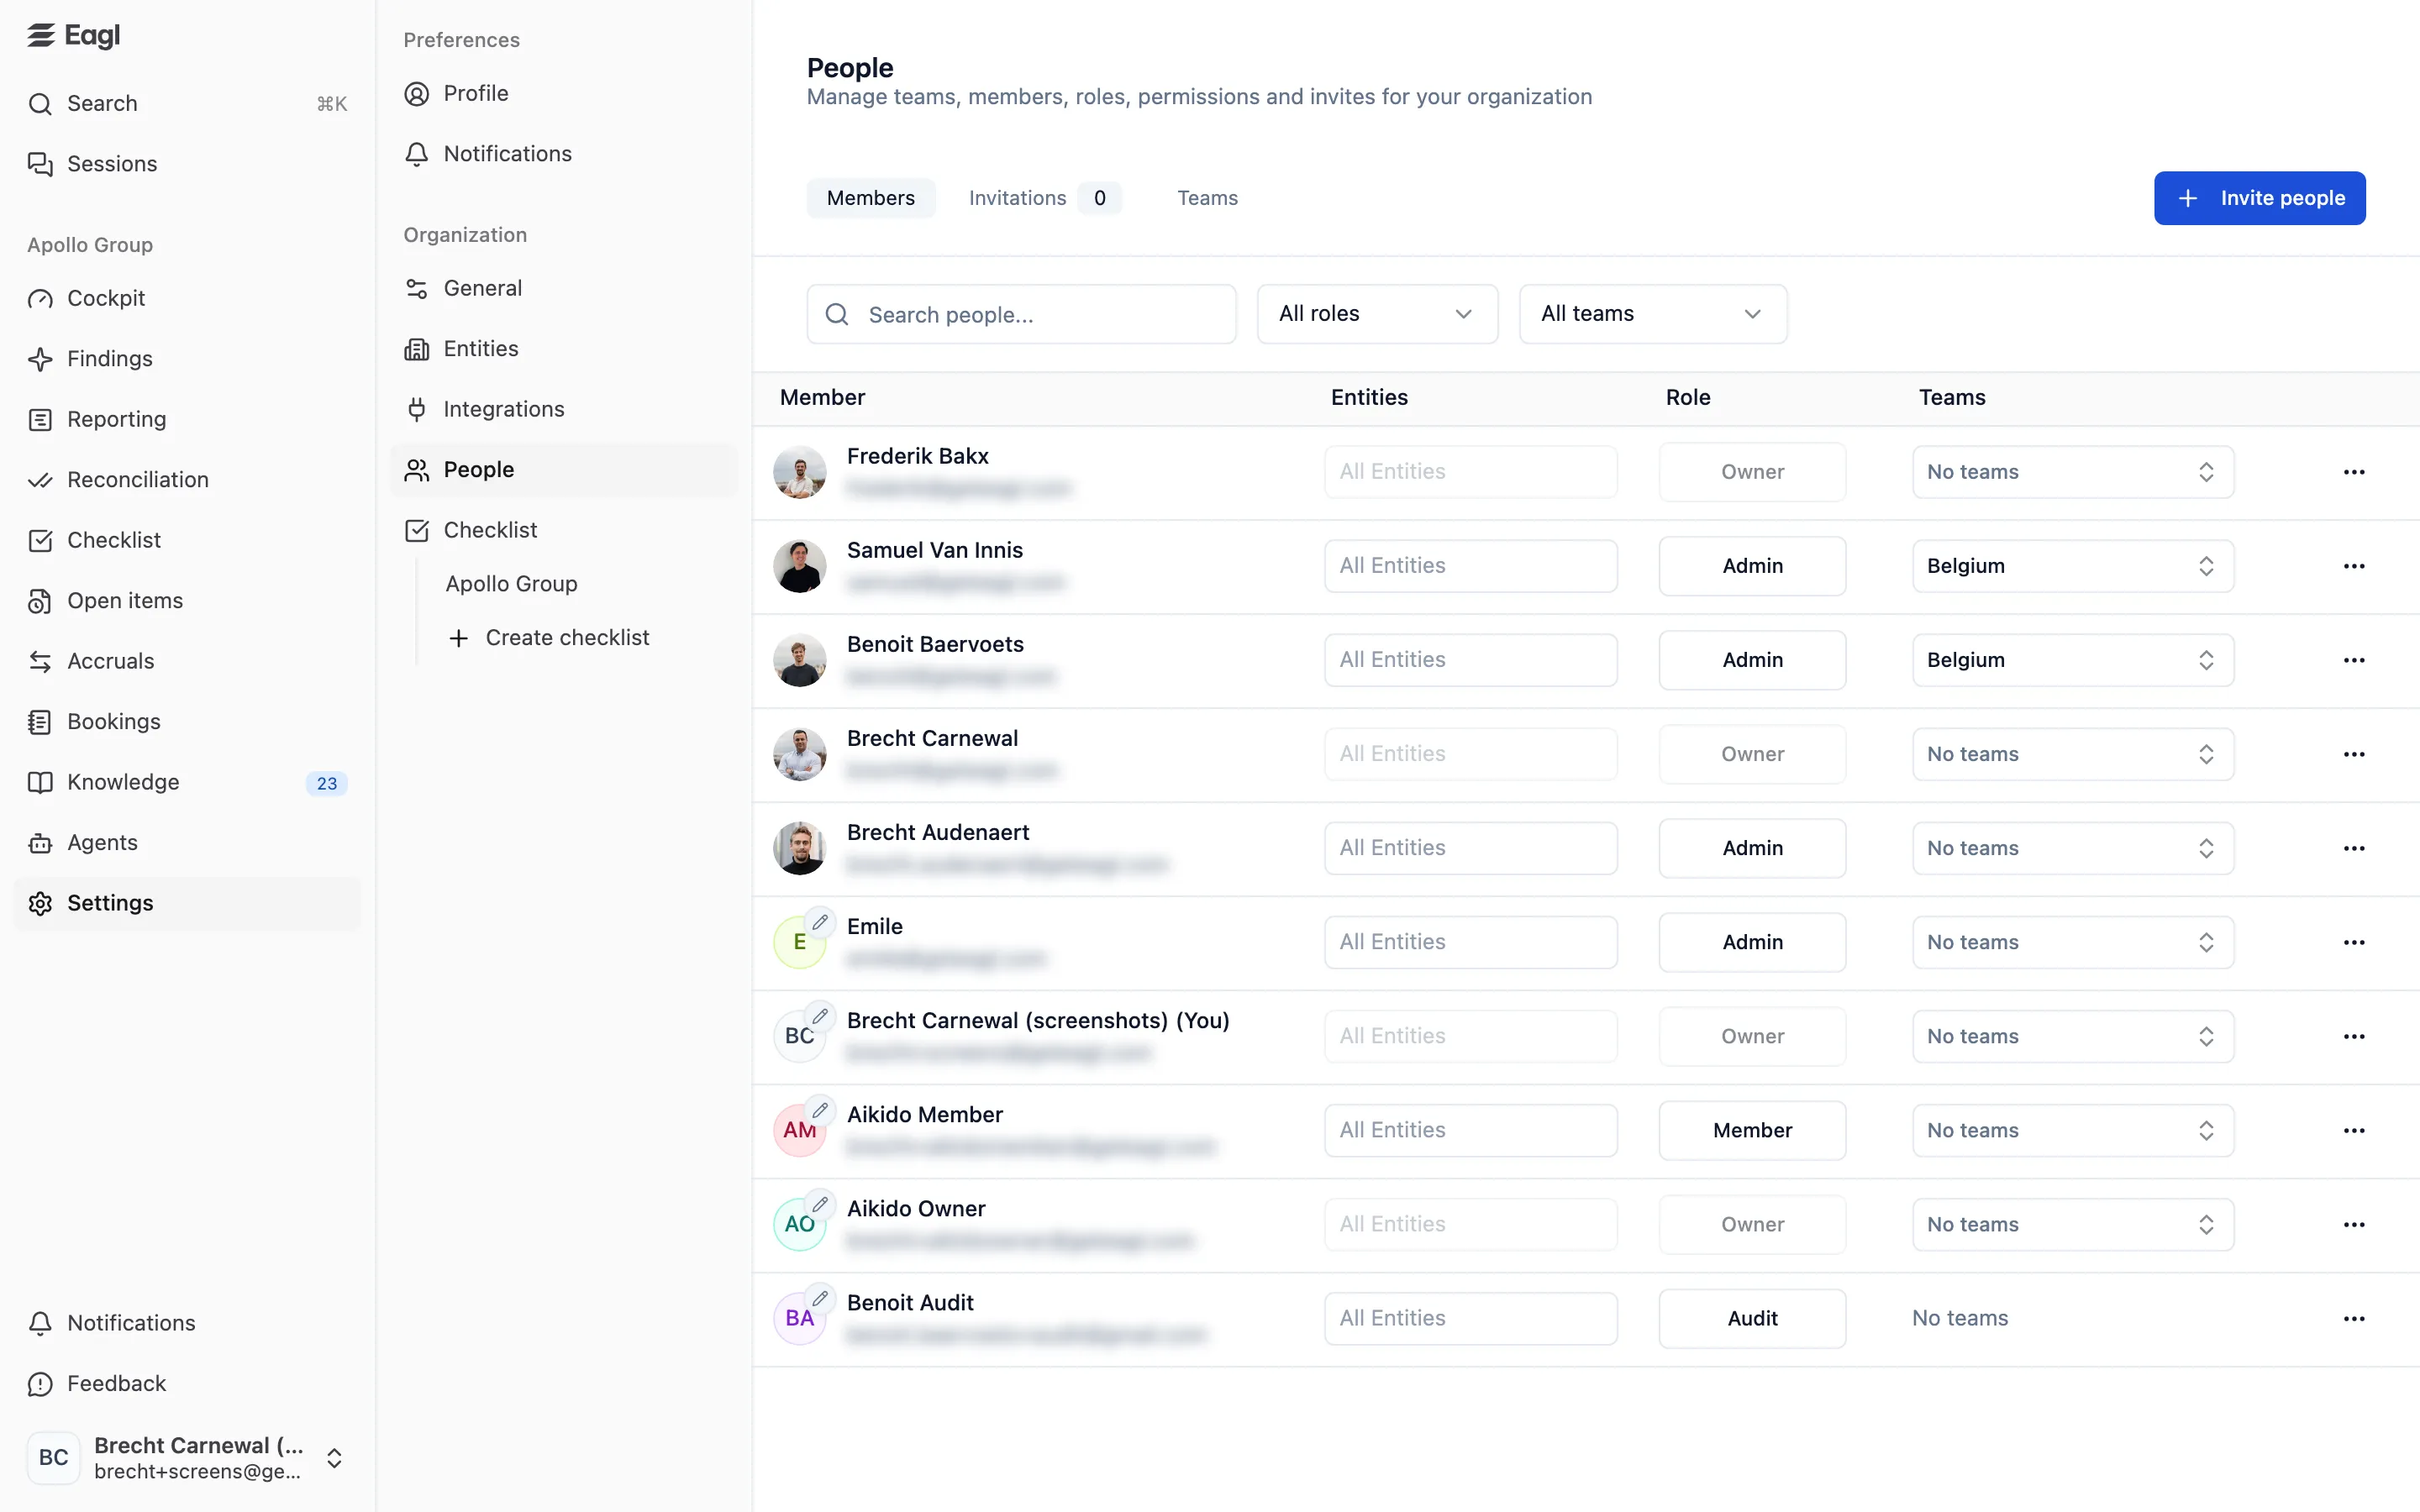This screenshot has width=2420, height=1512.
Task: Click the Feedback speech bubble icon
Action: click(40, 1384)
